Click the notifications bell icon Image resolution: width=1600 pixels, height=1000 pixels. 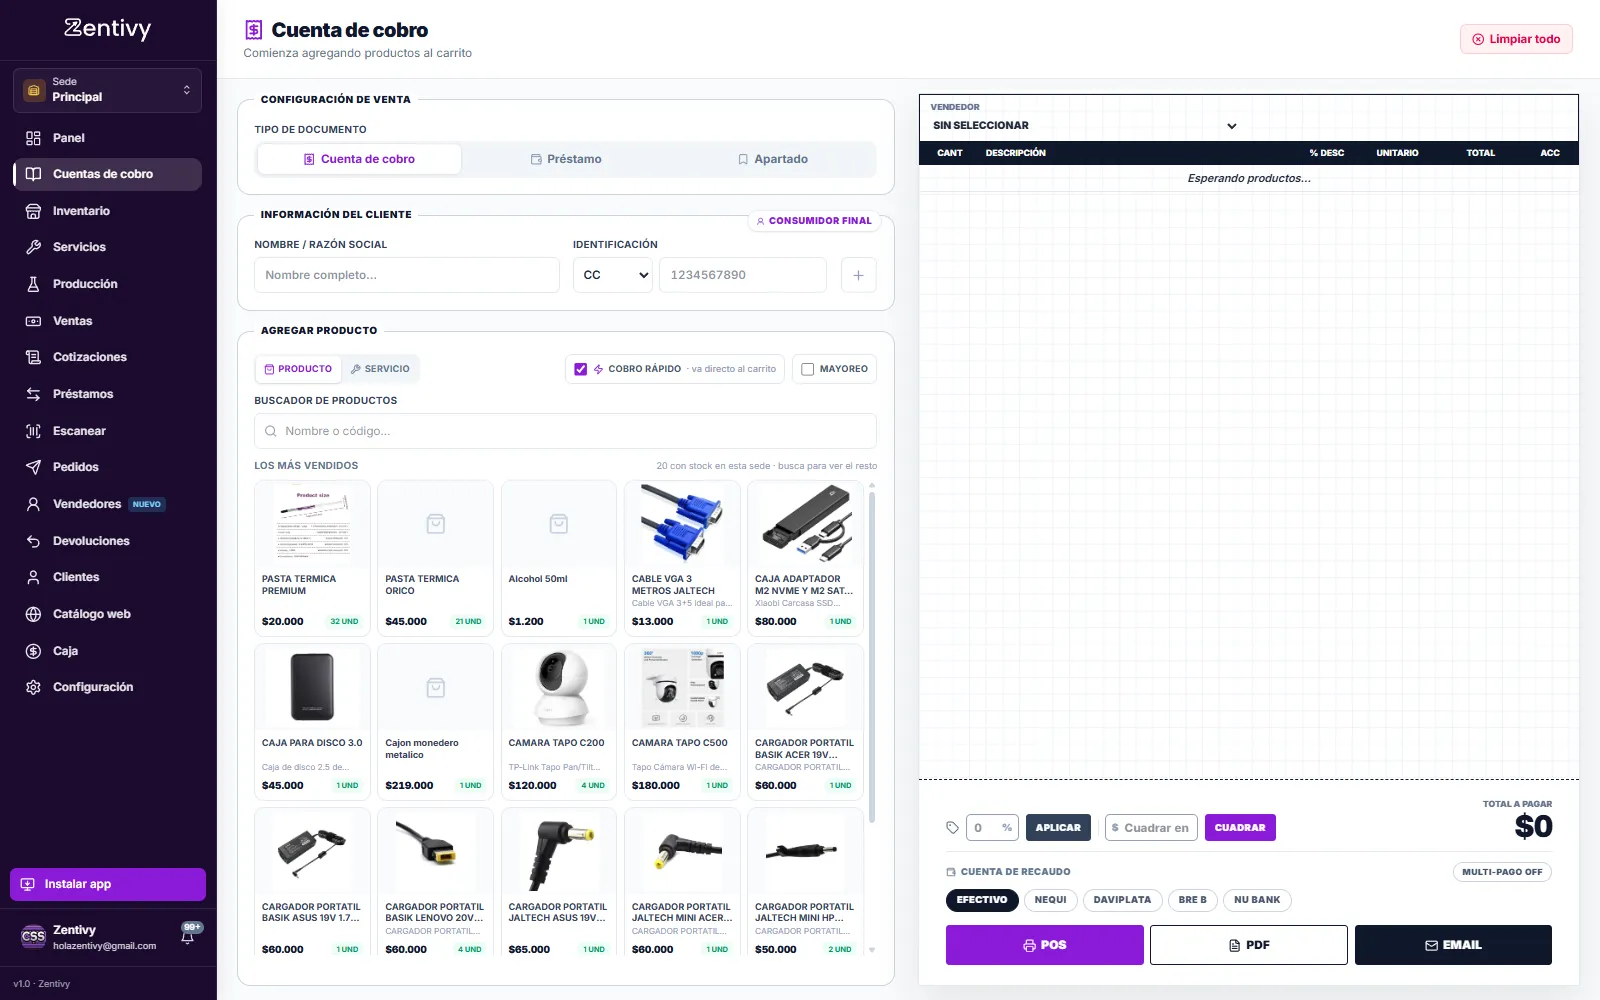187,937
